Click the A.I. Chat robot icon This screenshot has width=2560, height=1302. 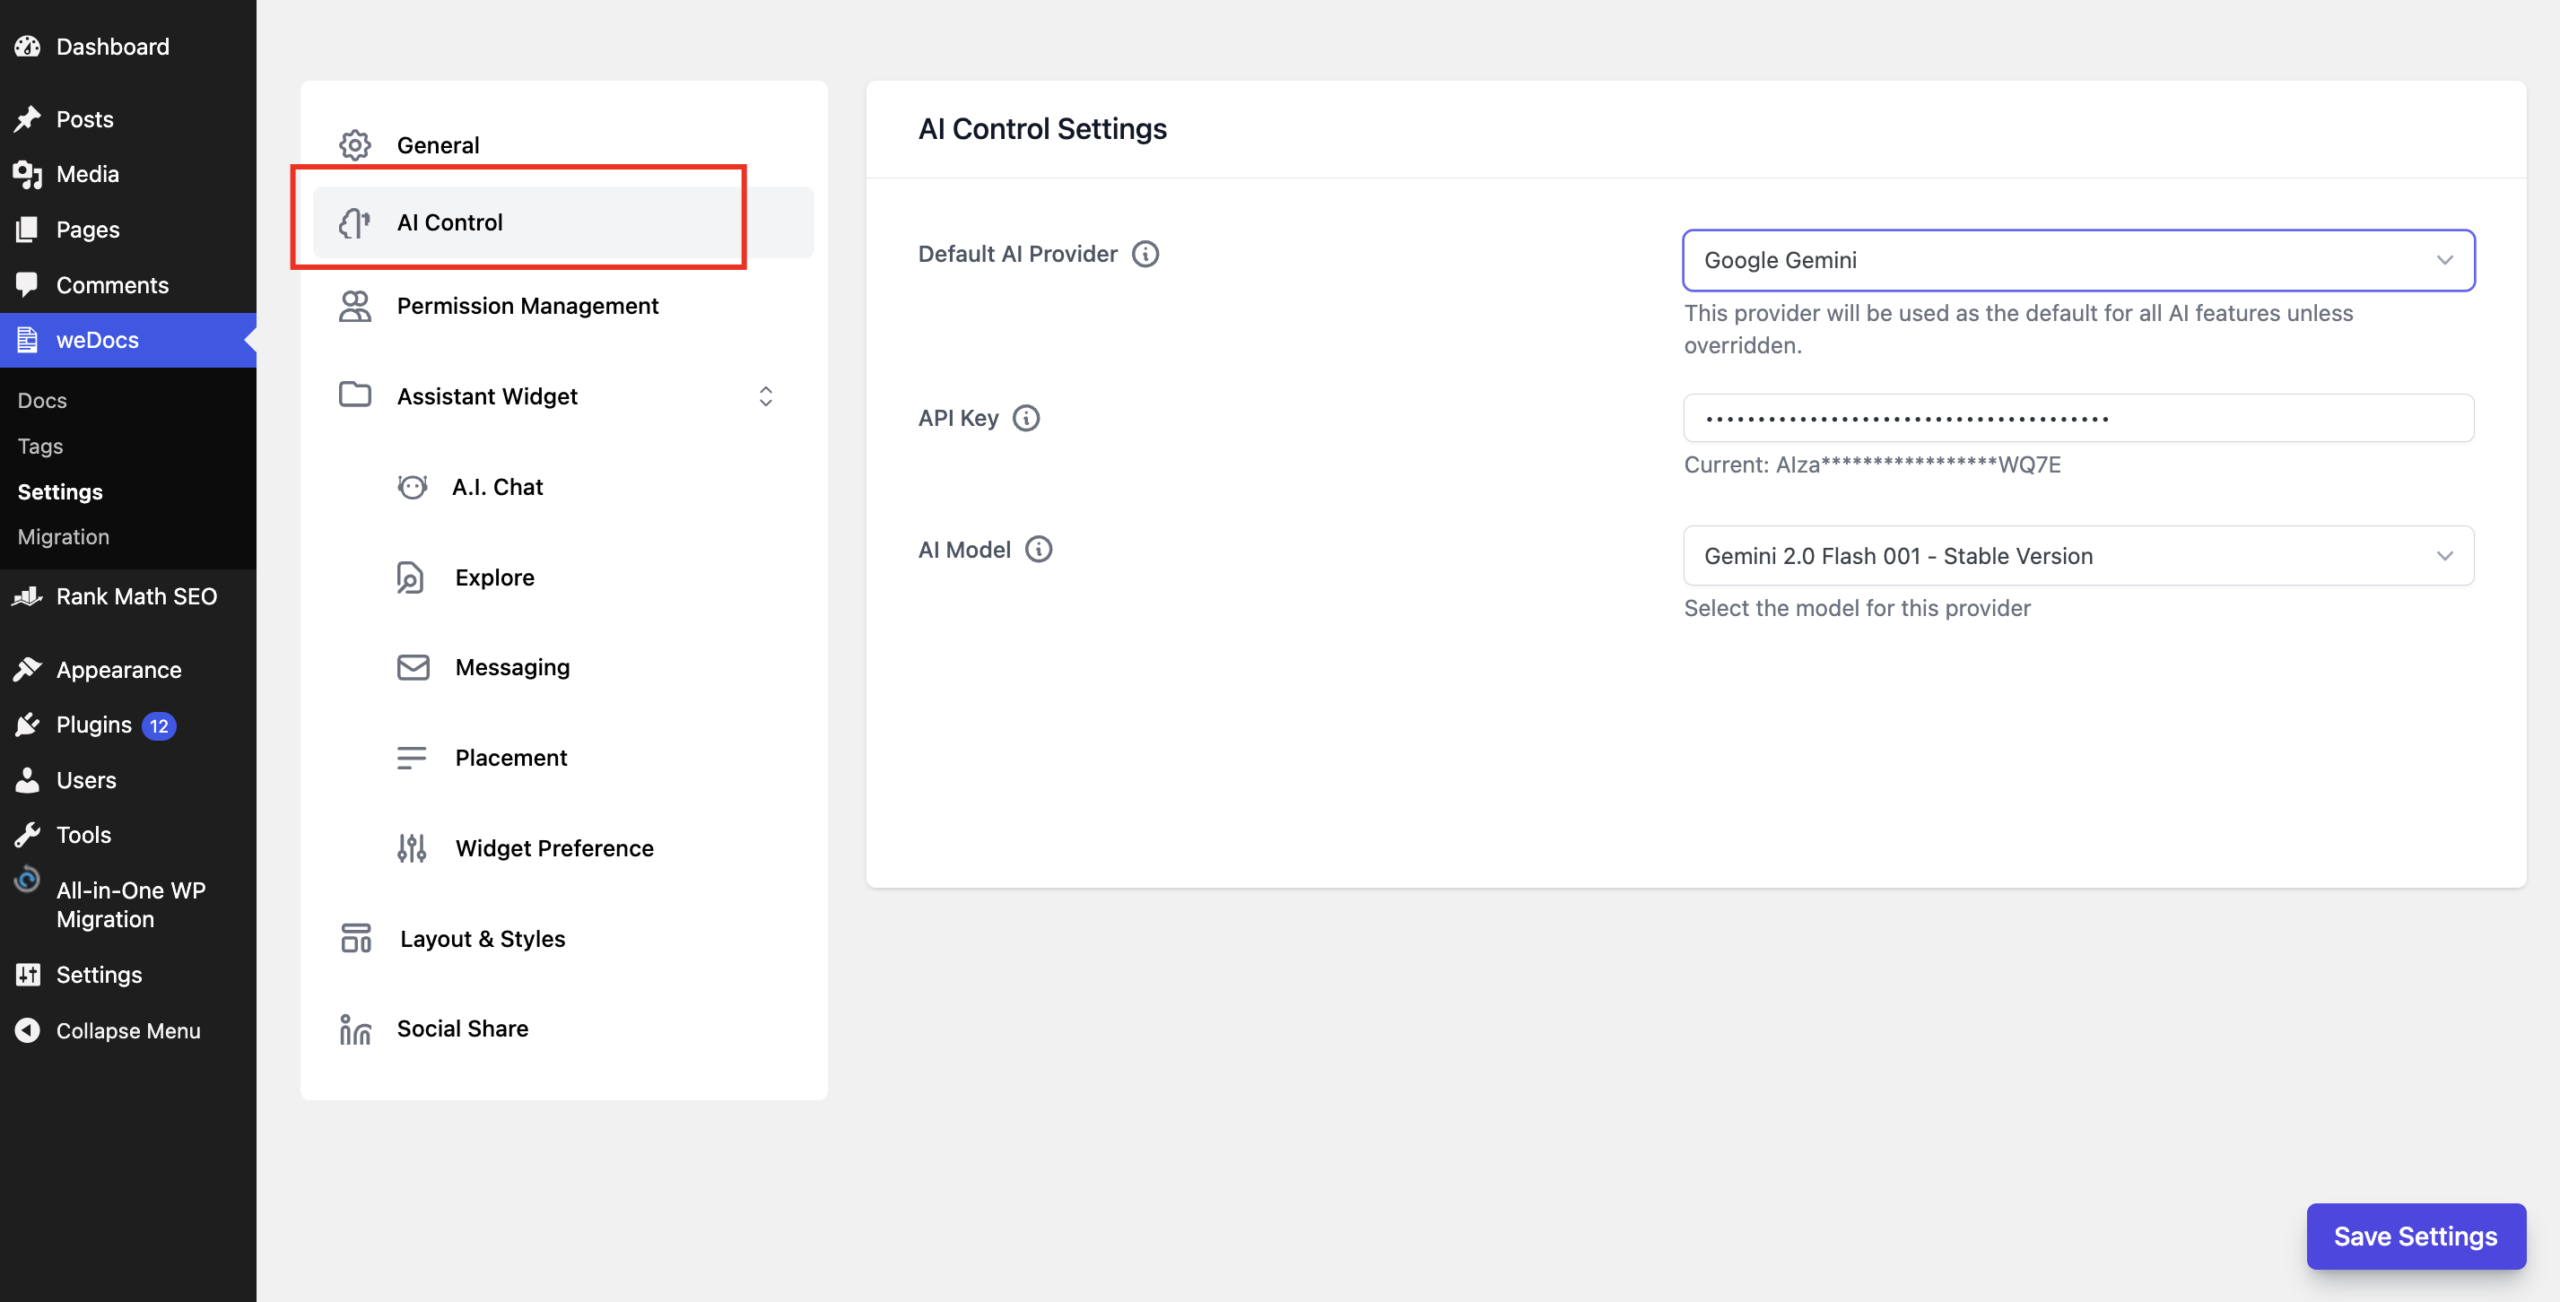coord(412,486)
